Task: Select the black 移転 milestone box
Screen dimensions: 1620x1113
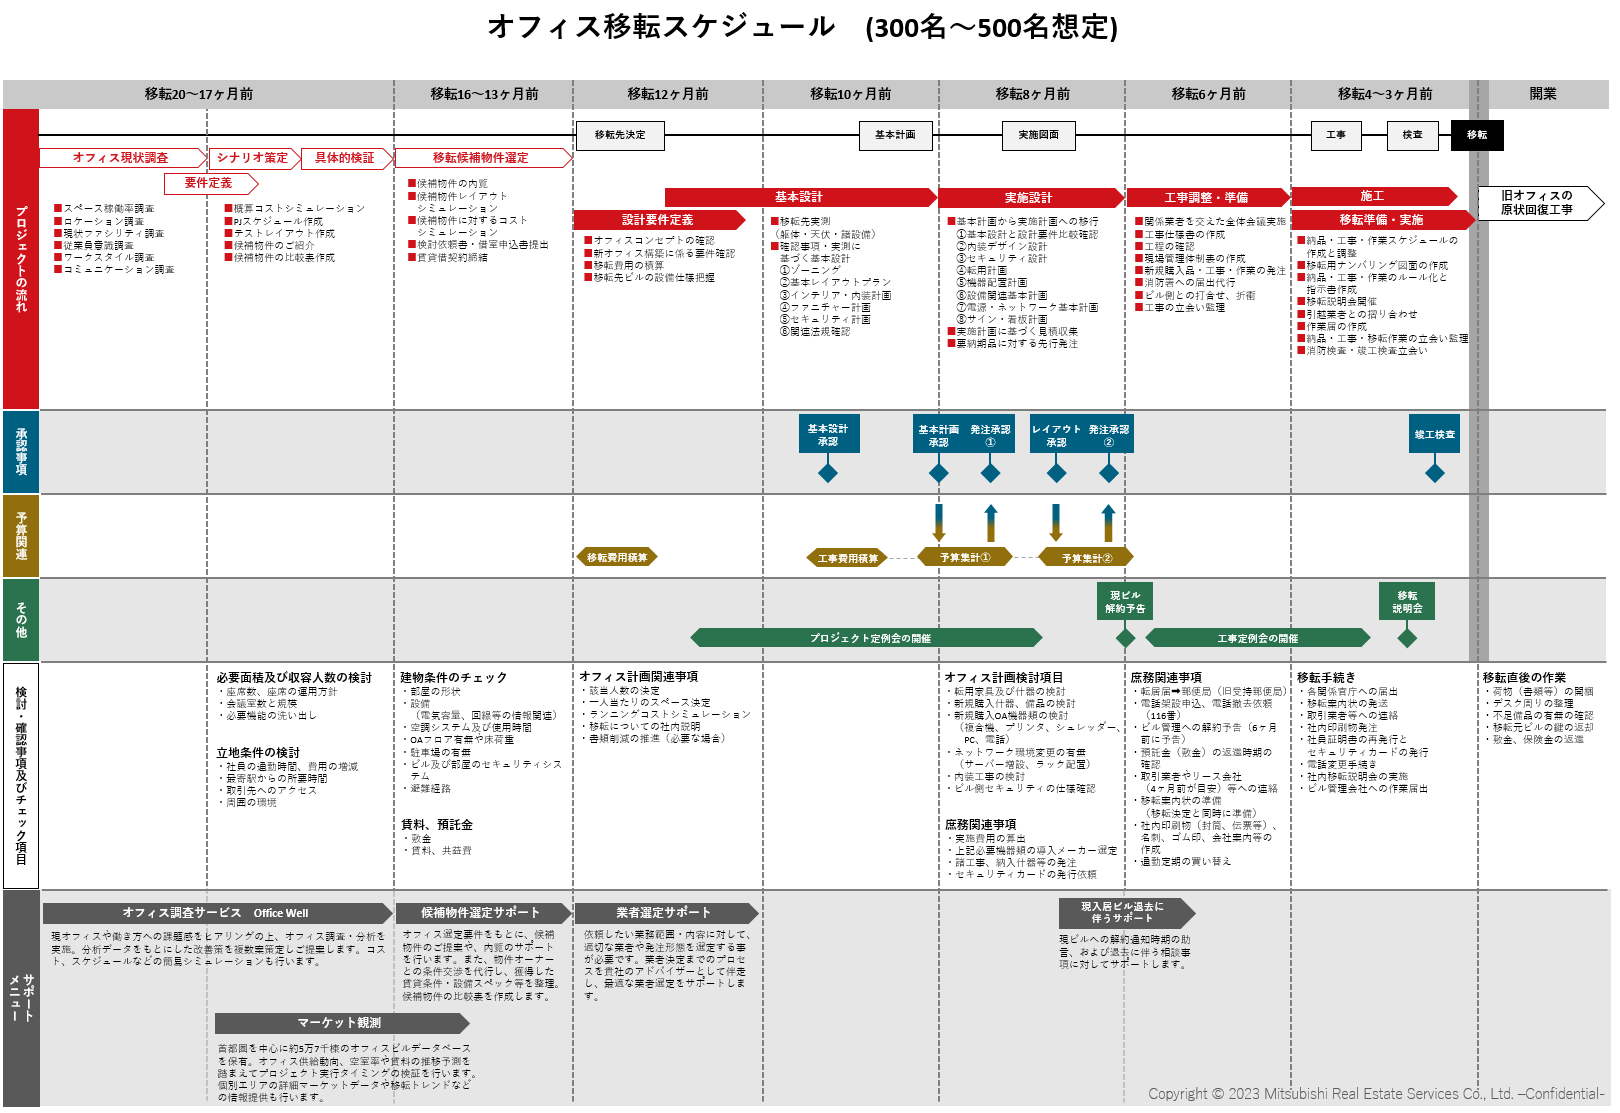Action: 1476,135
